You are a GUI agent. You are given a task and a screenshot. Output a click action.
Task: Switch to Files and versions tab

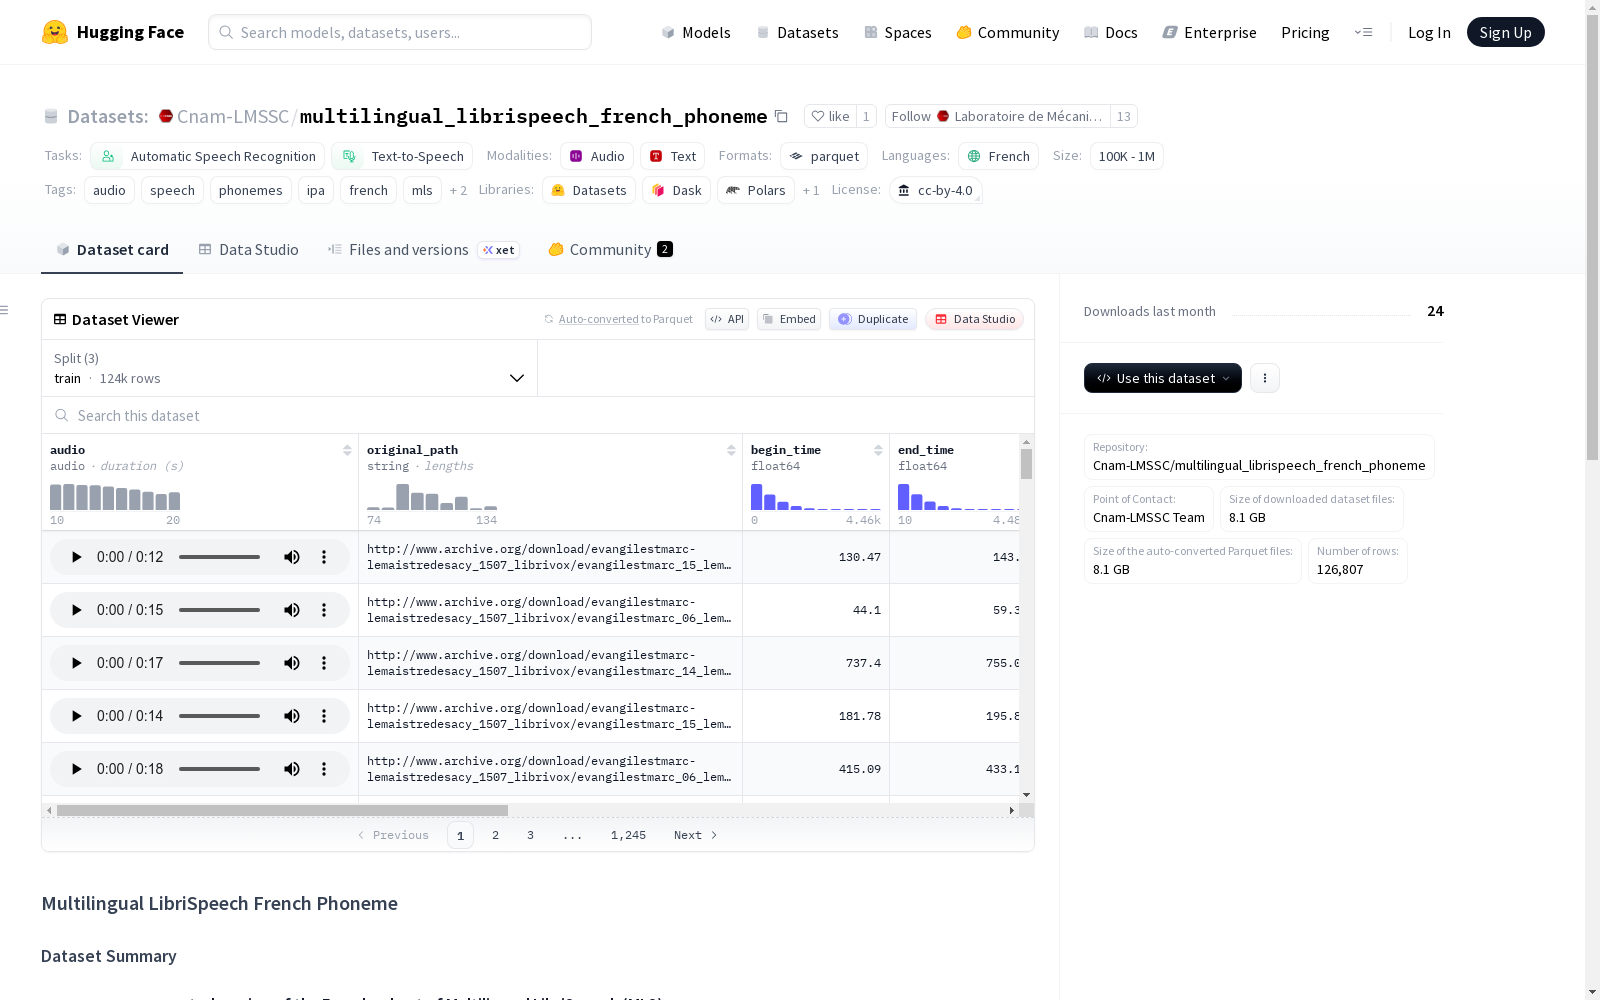pyautogui.click(x=423, y=250)
